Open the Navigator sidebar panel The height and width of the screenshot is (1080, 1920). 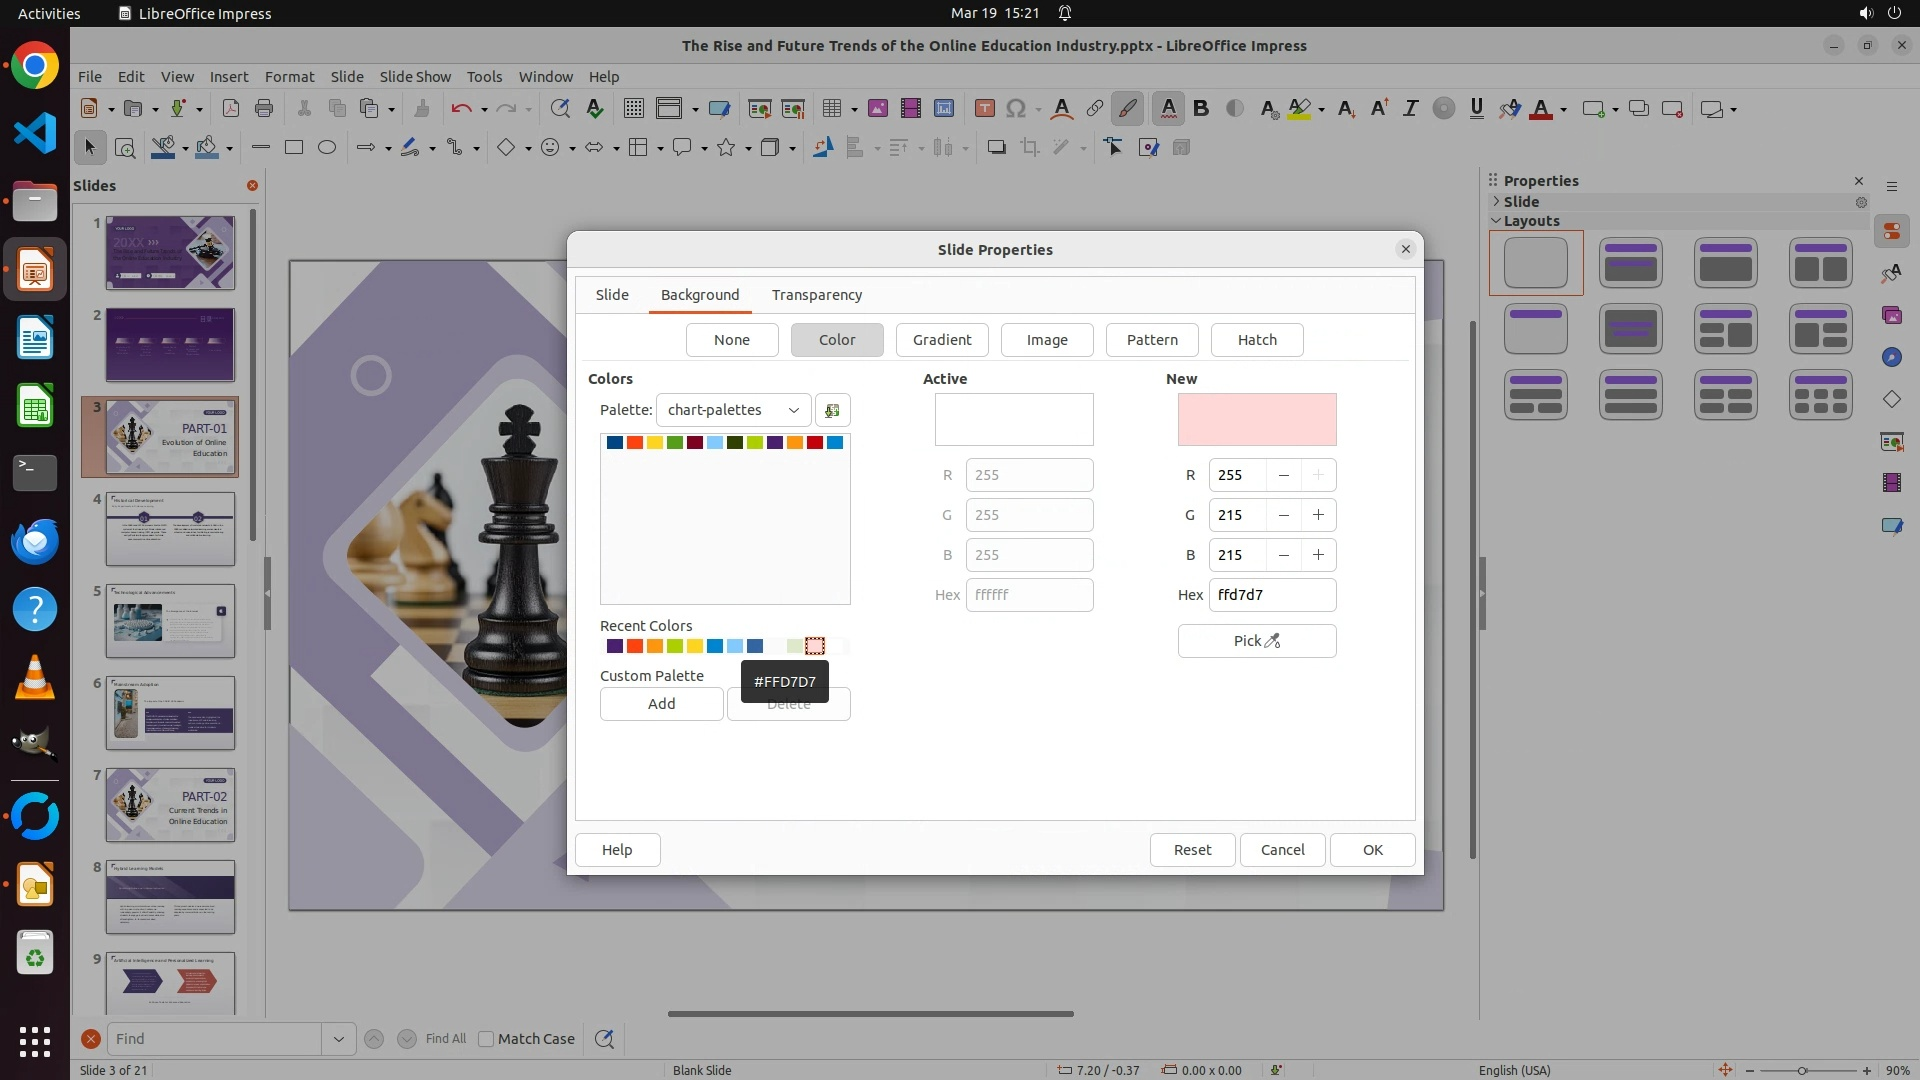pos(1891,357)
